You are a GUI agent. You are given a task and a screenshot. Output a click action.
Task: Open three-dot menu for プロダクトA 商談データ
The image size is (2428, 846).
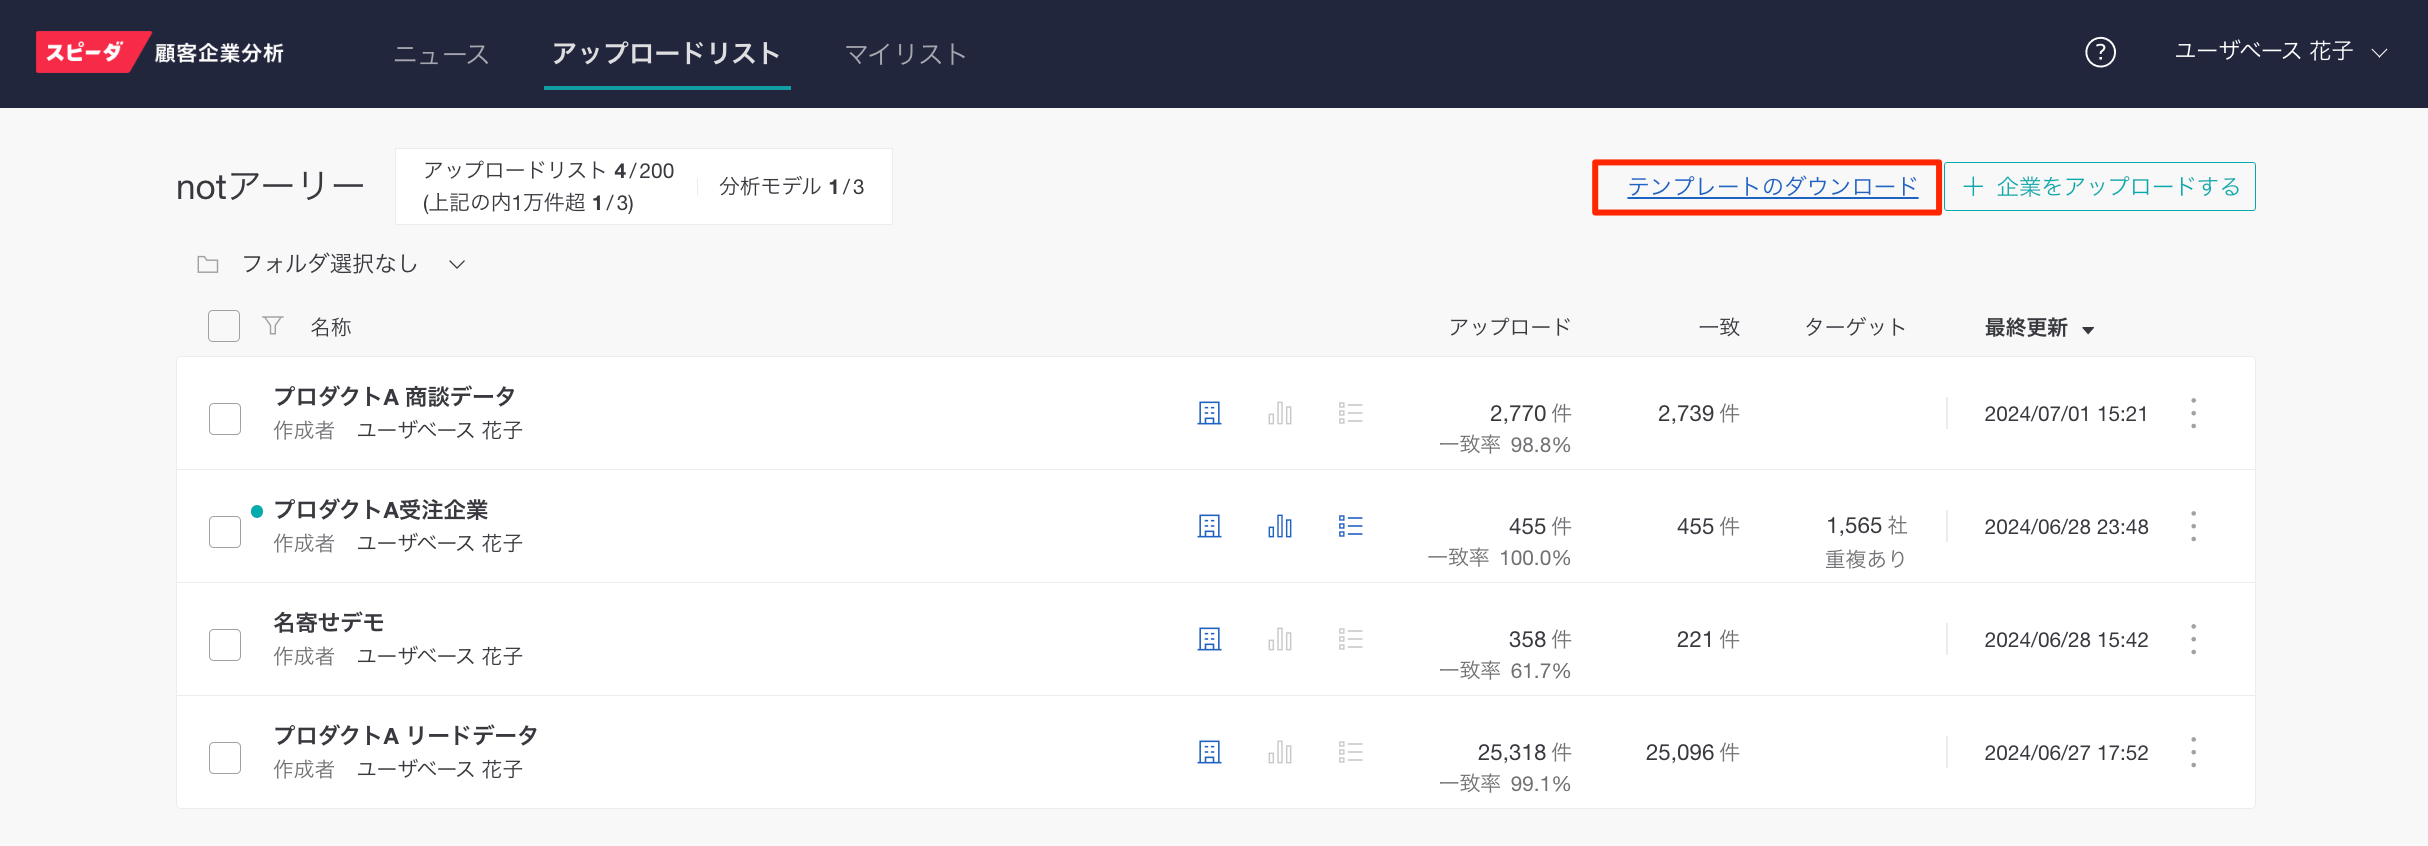[2193, 413]
